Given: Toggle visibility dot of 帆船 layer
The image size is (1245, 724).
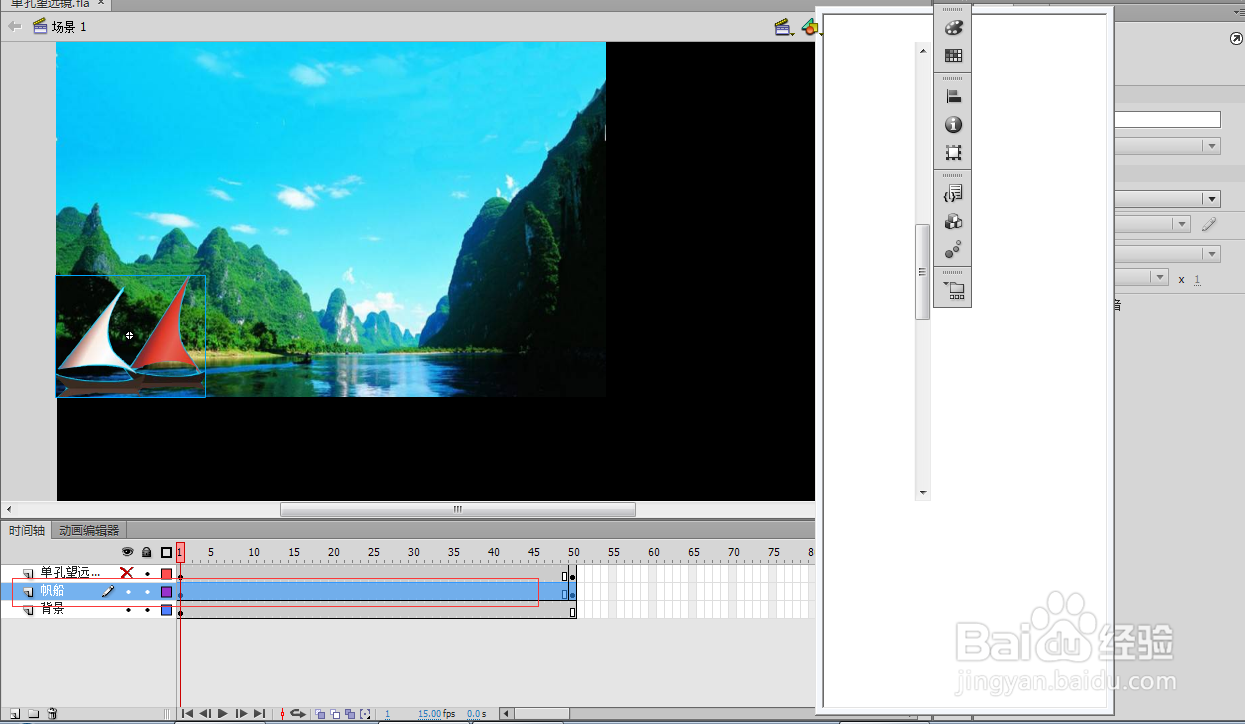Looking at the screenshot, I should coord(128,592).
